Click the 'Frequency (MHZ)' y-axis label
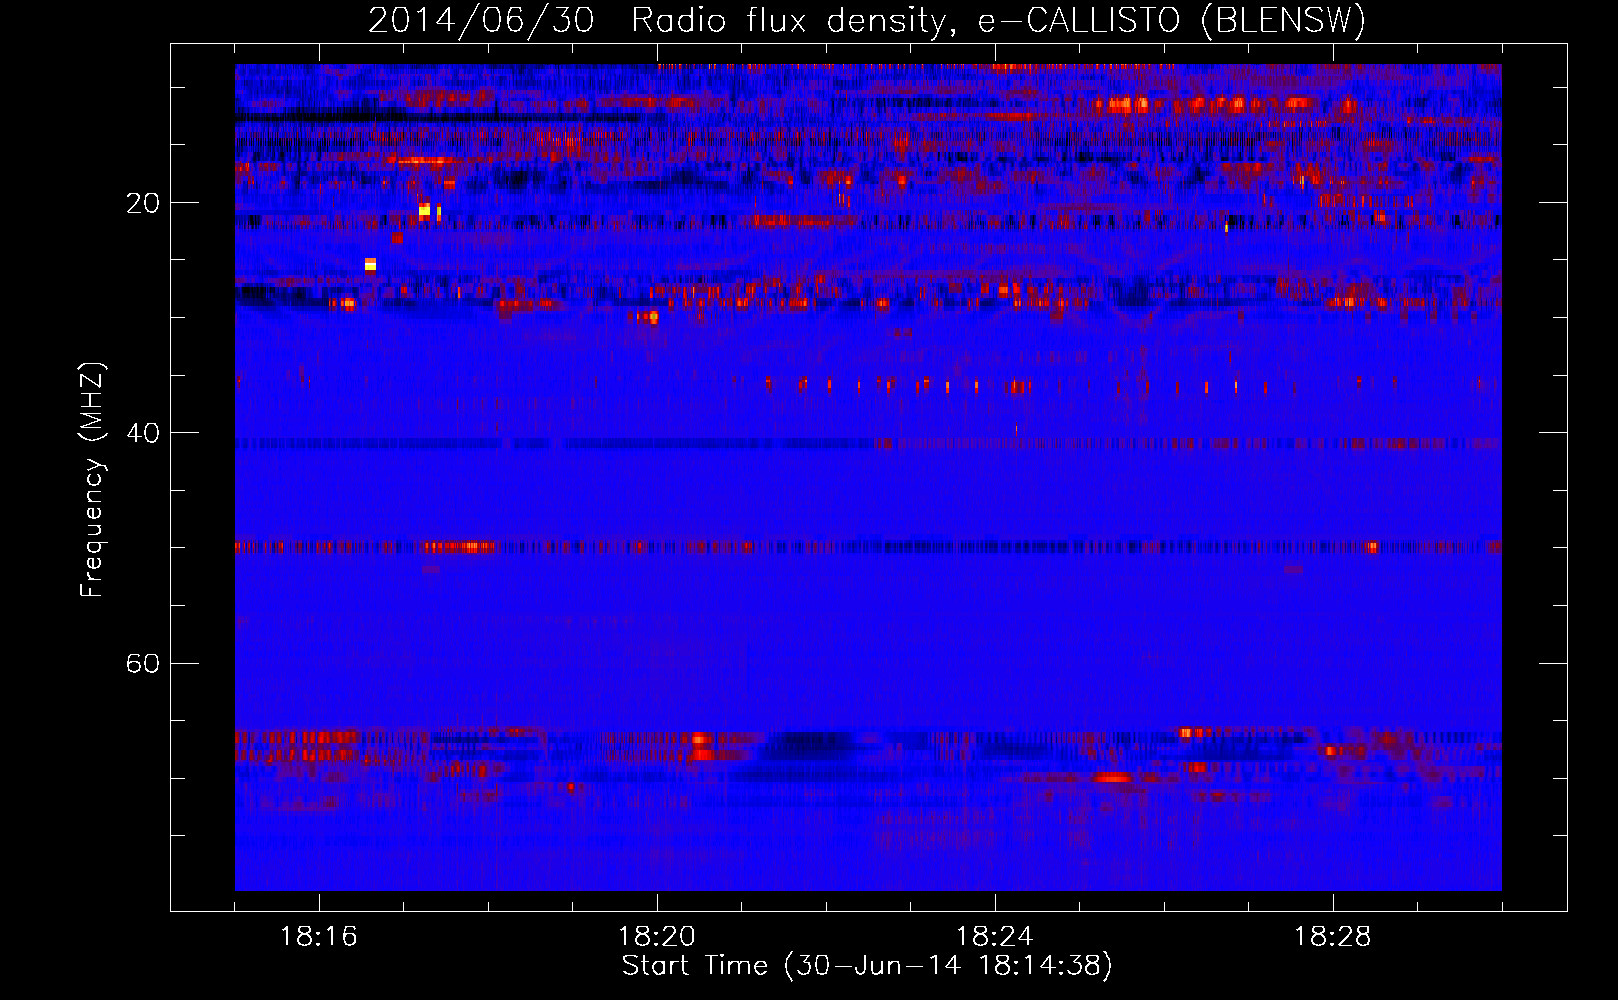The height and width of the screenshot is (1000, 1618). click(92, 480)
